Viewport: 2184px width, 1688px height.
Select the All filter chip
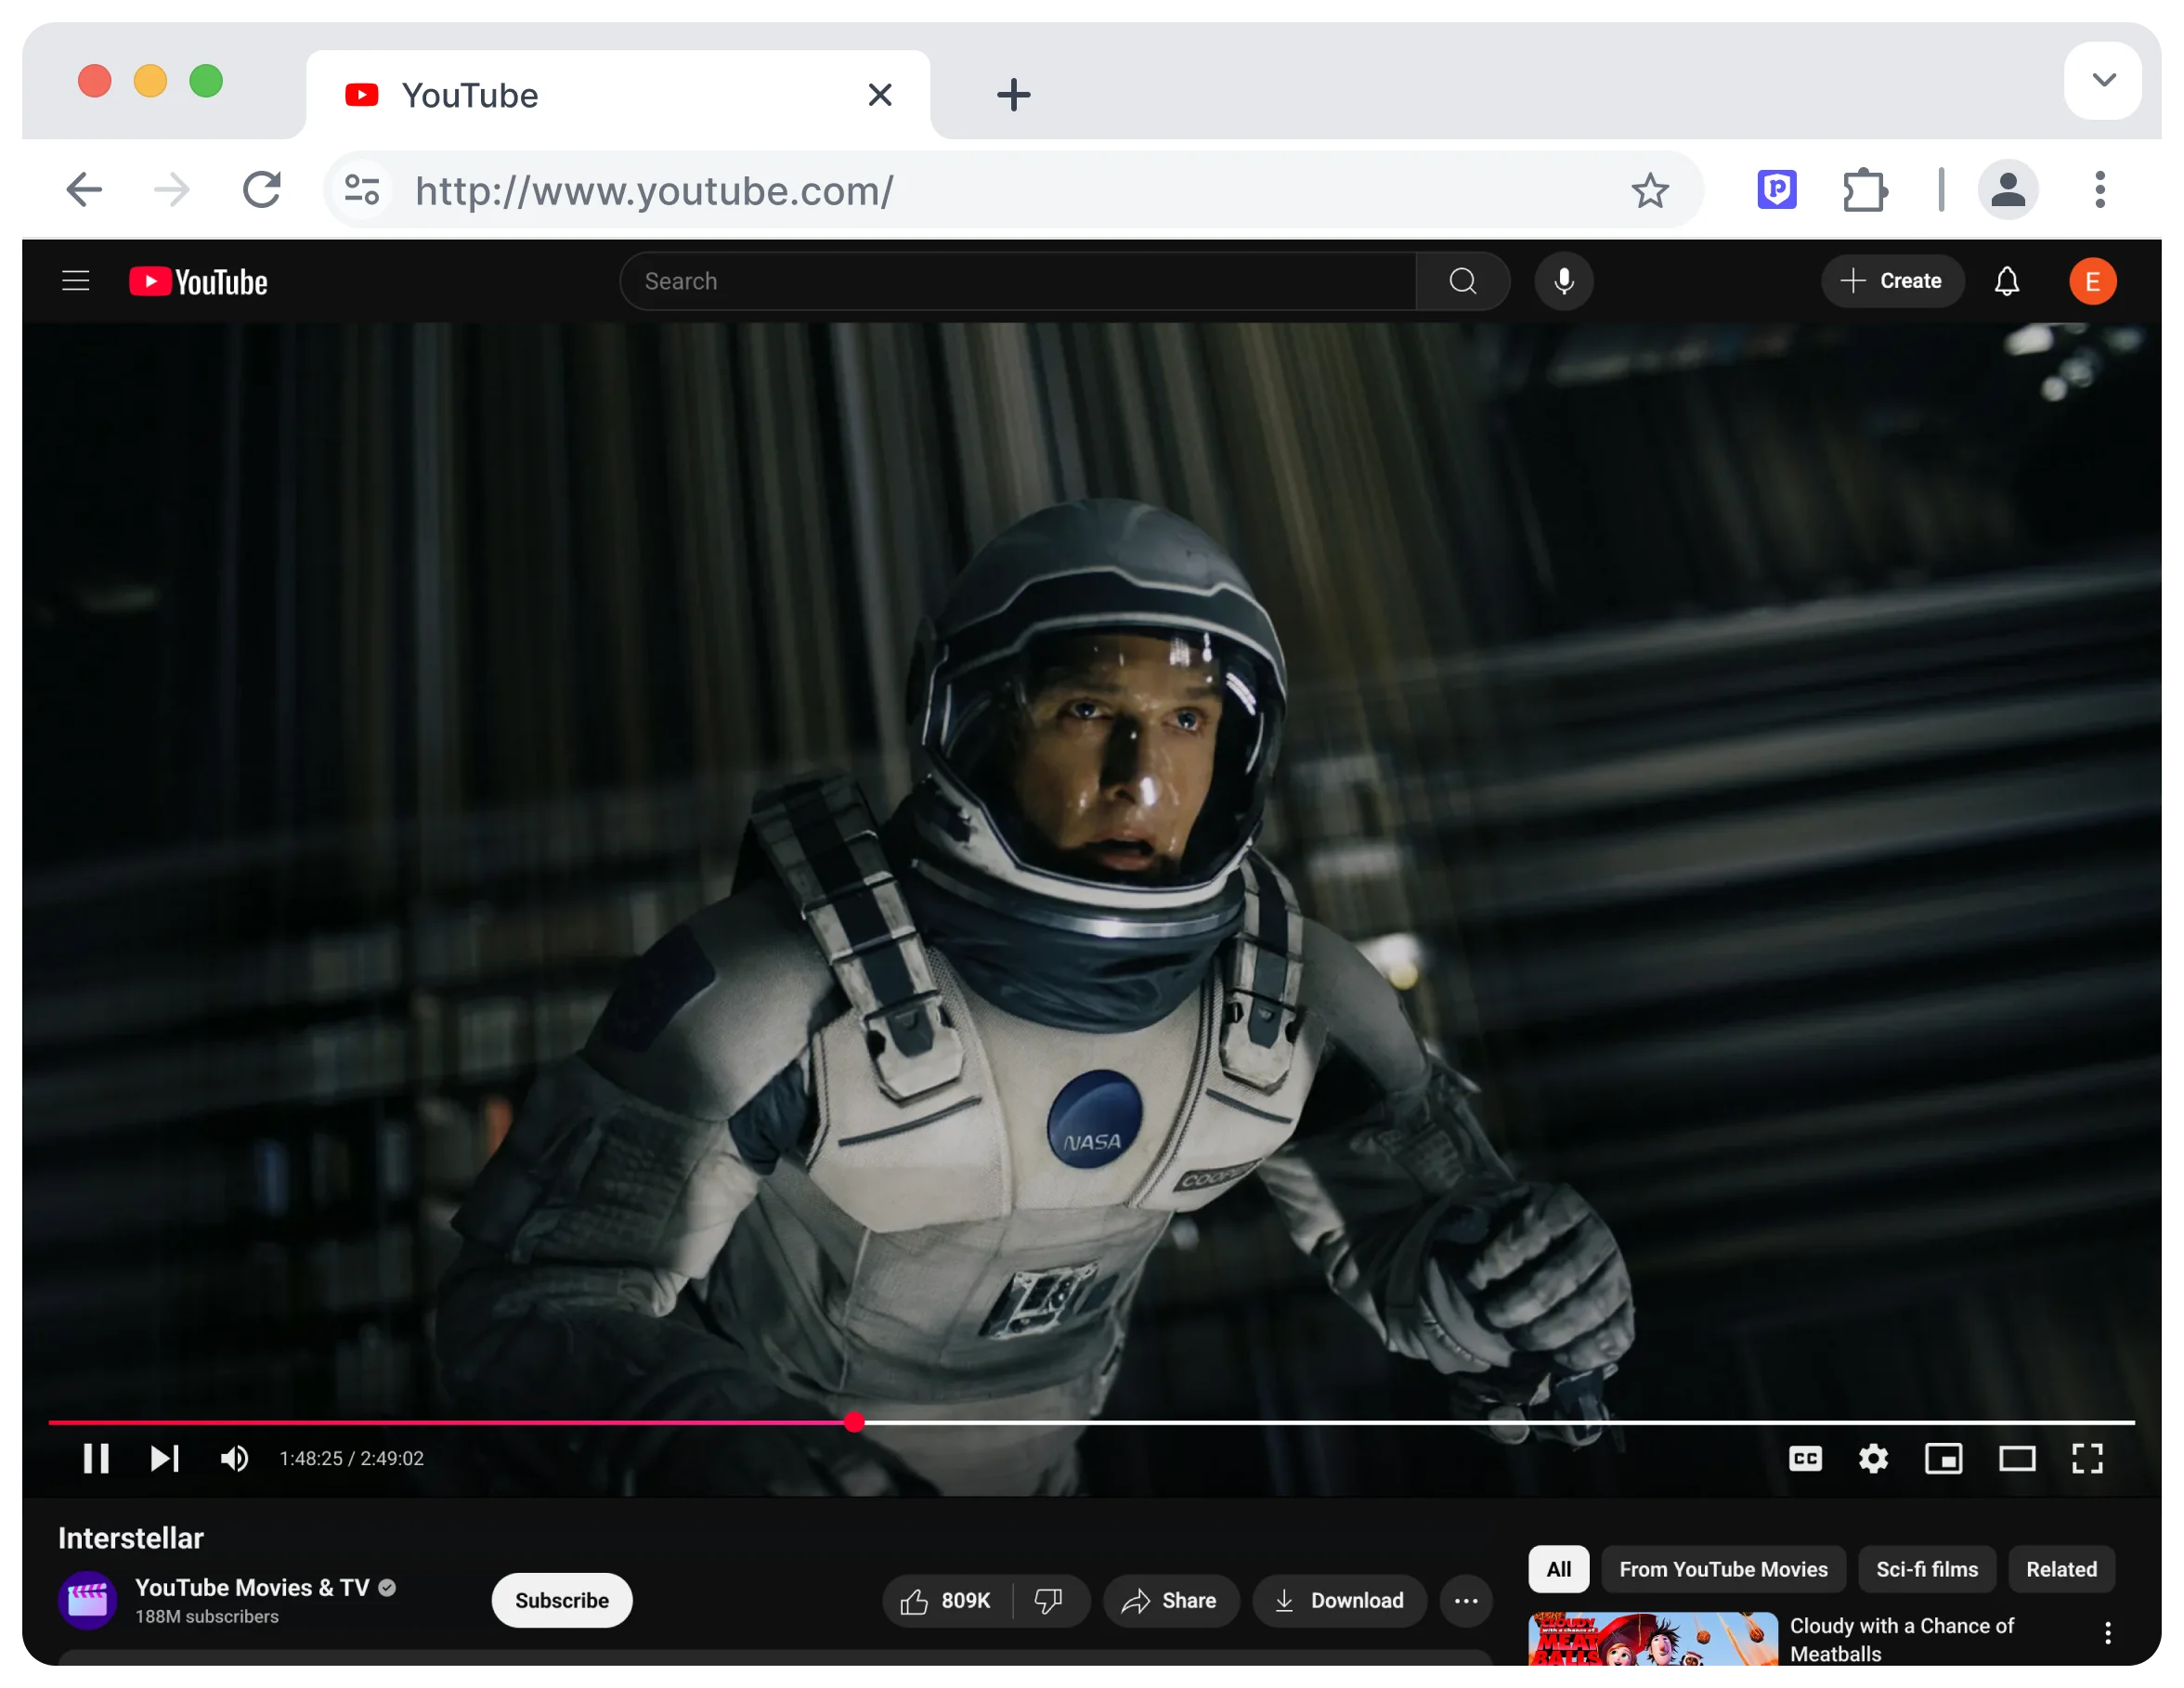[x=1558, y=1569]
